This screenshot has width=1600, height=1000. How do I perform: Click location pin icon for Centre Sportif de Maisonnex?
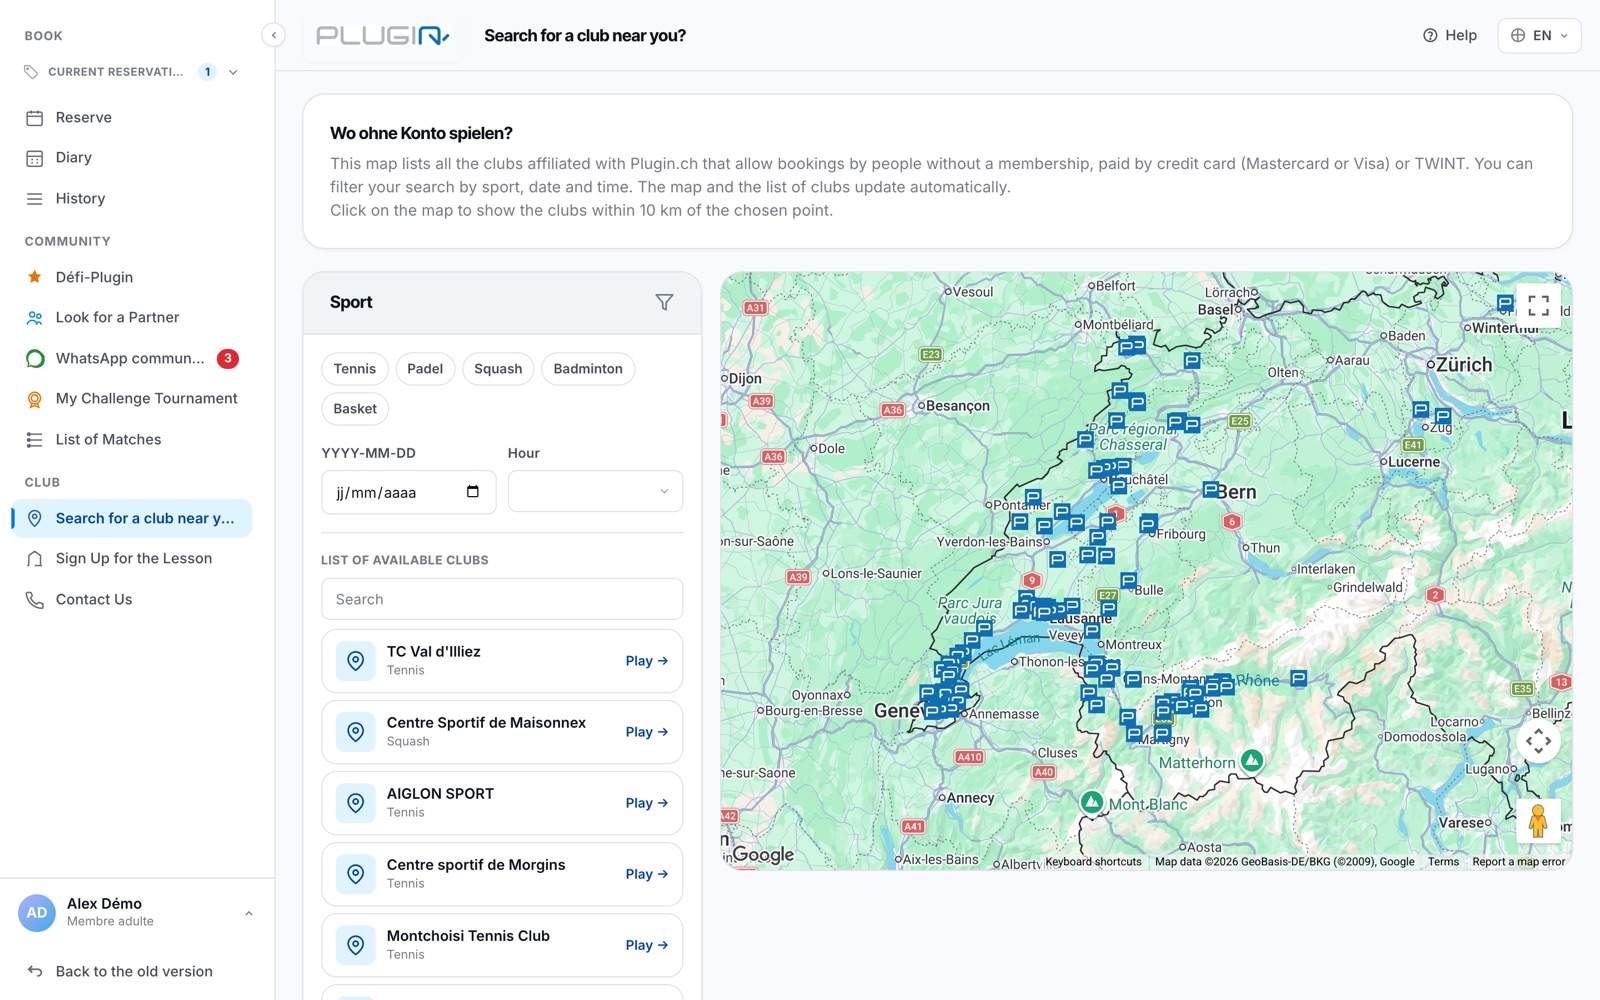pos(355,732)
